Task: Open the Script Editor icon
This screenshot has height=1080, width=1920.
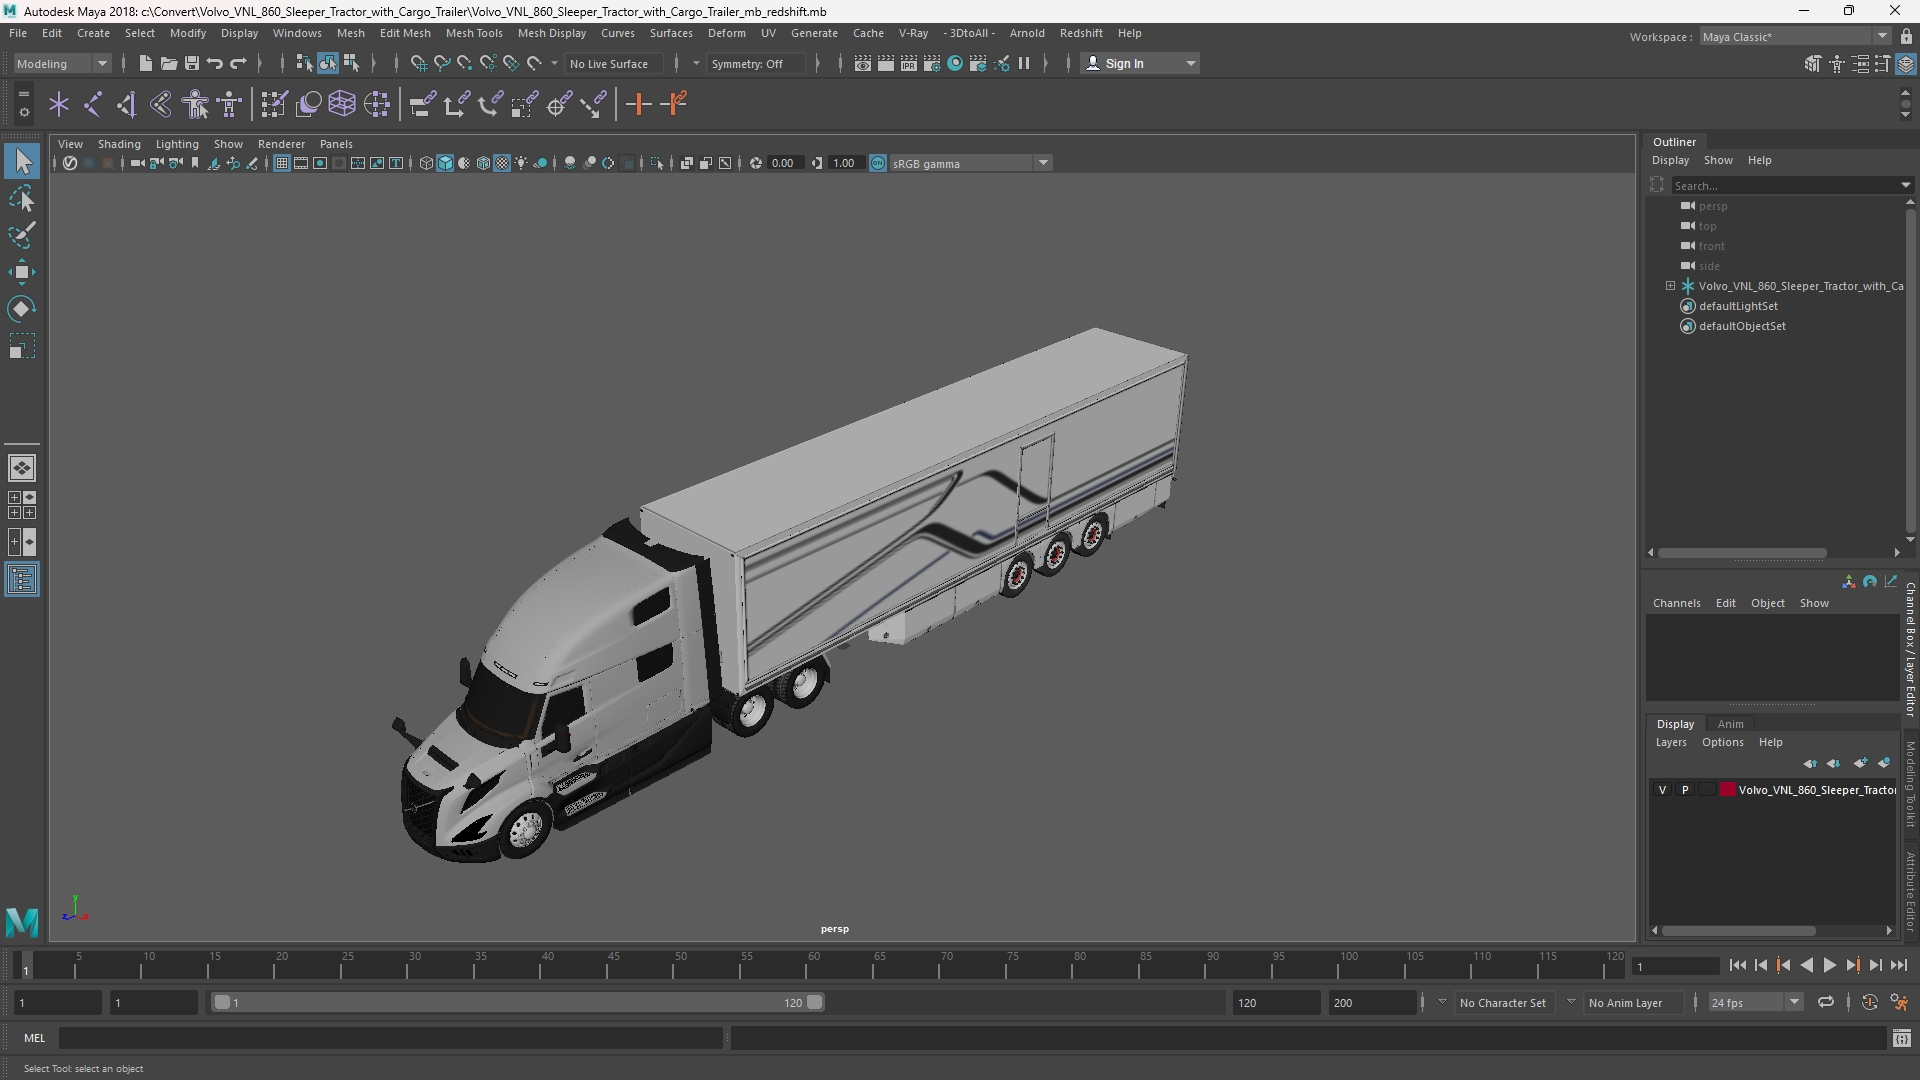Action: coord(1901,1038)
